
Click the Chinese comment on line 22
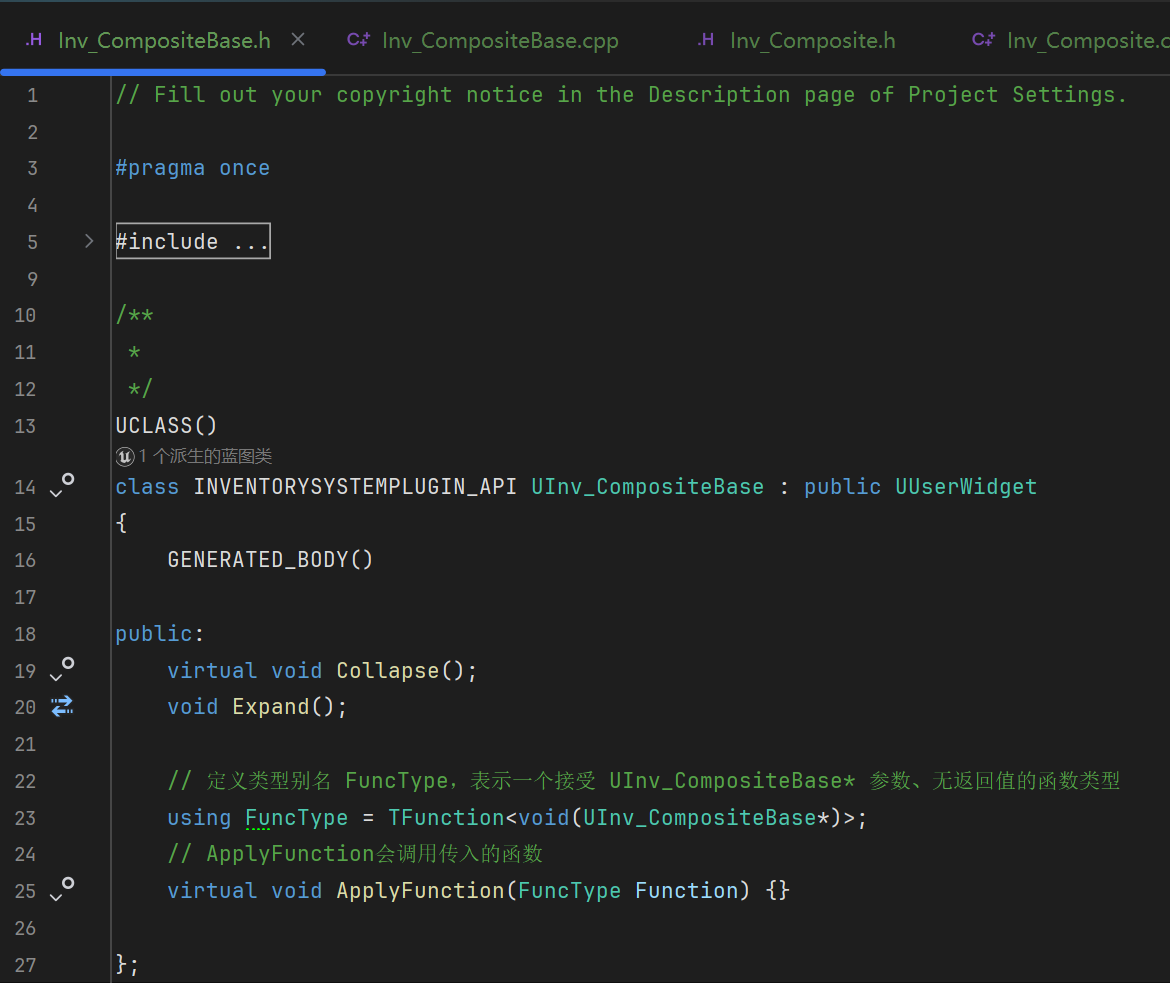(644, 781)
